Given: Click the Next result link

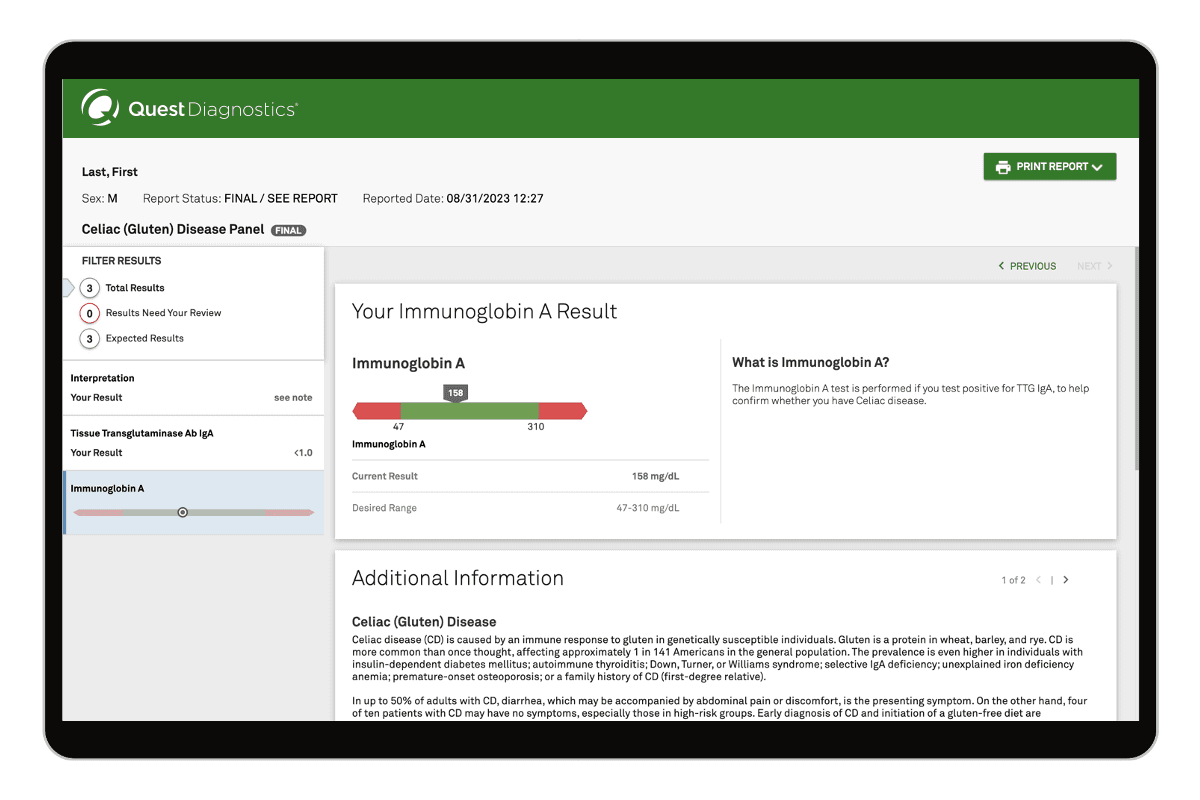Looking at the screenshot, I should [1094, 266].
